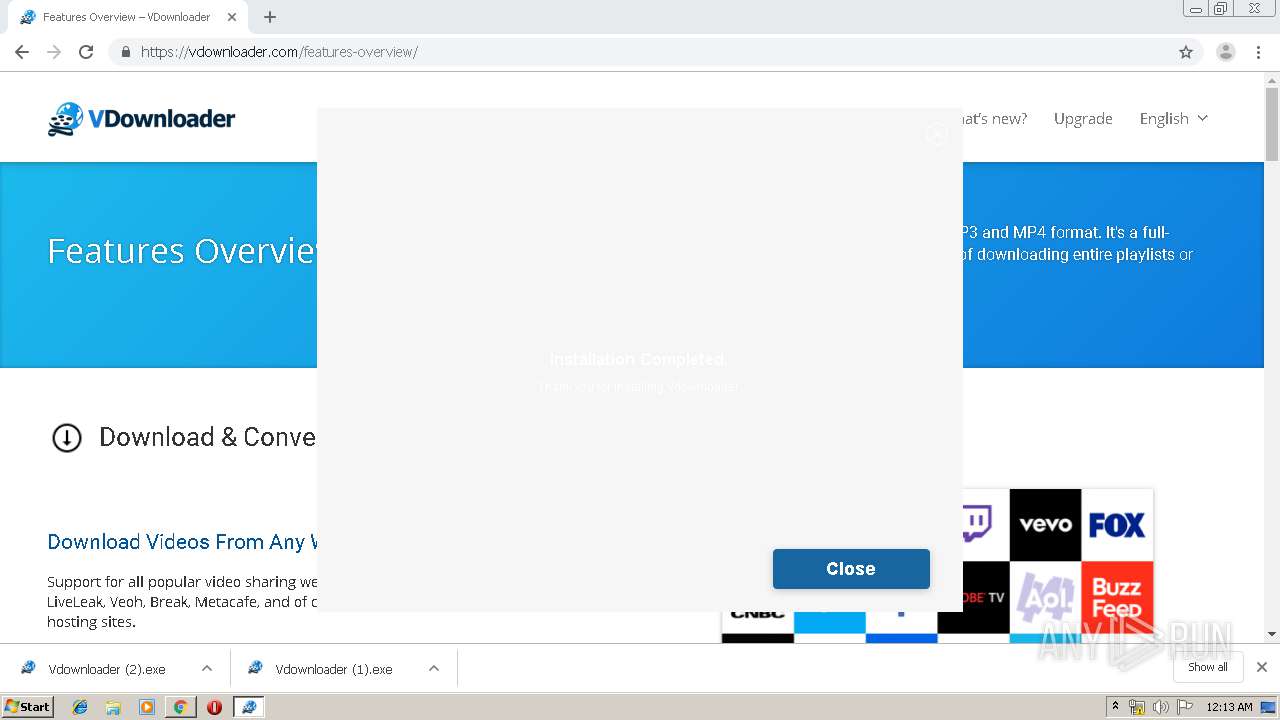Open Action Center flag icon
Image resolution: width=1280 pixels, height=720 pixels.
coord(1185,707)
